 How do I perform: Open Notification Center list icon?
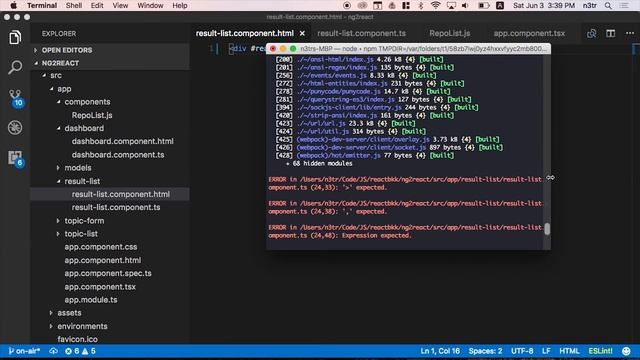(x=624, y=5)
